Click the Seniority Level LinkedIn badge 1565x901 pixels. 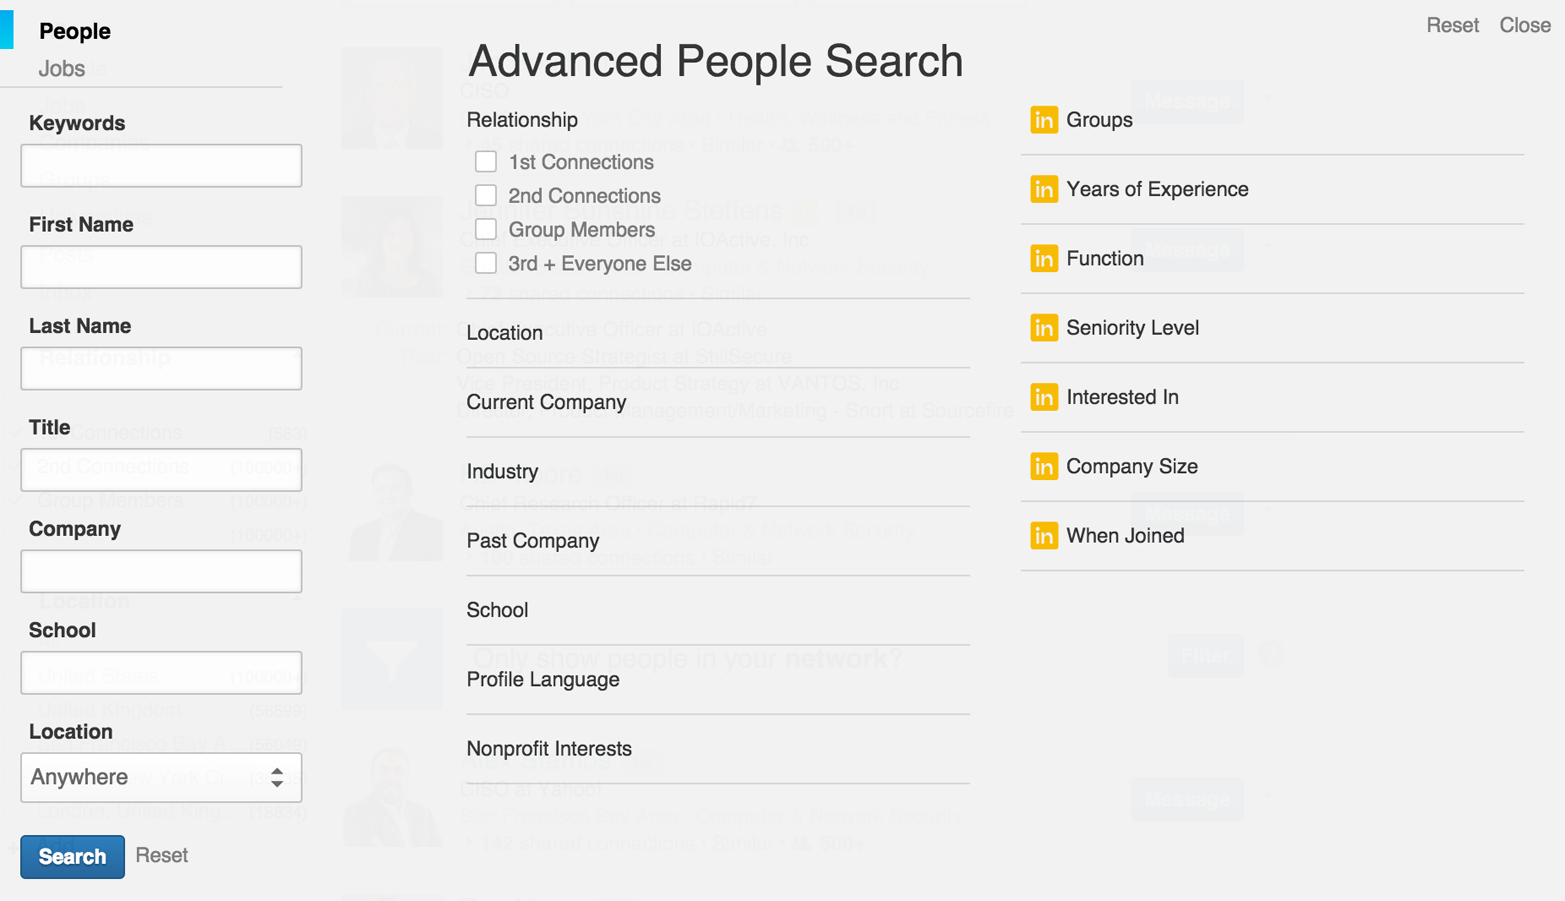[x=1045, y=327]
